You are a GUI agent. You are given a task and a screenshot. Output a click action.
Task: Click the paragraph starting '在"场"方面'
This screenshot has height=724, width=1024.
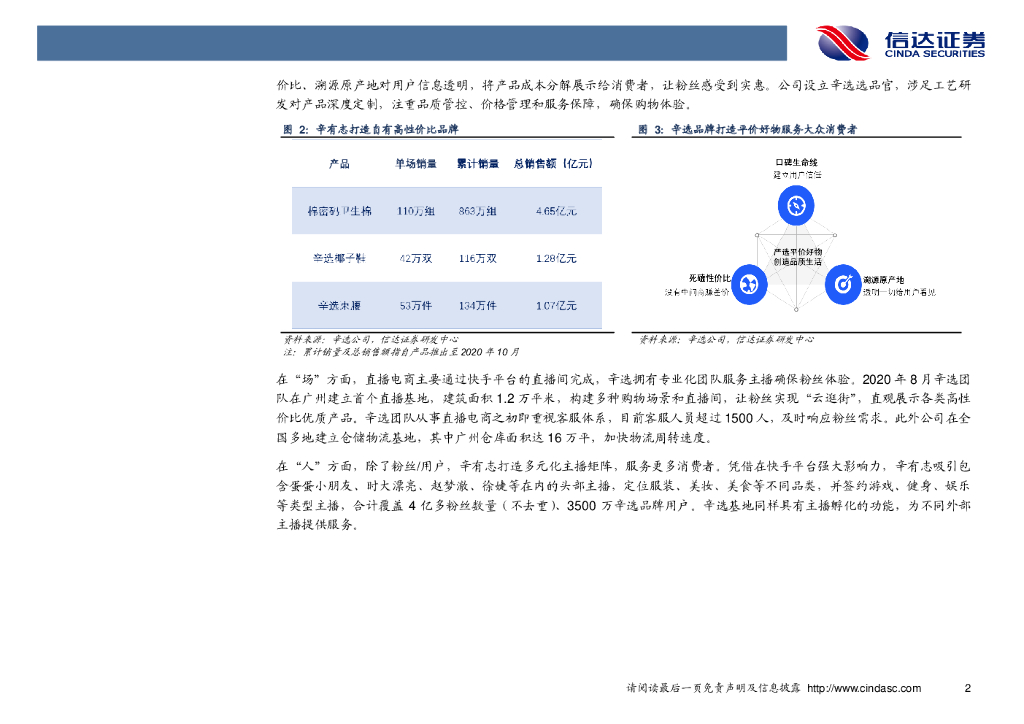623,408
